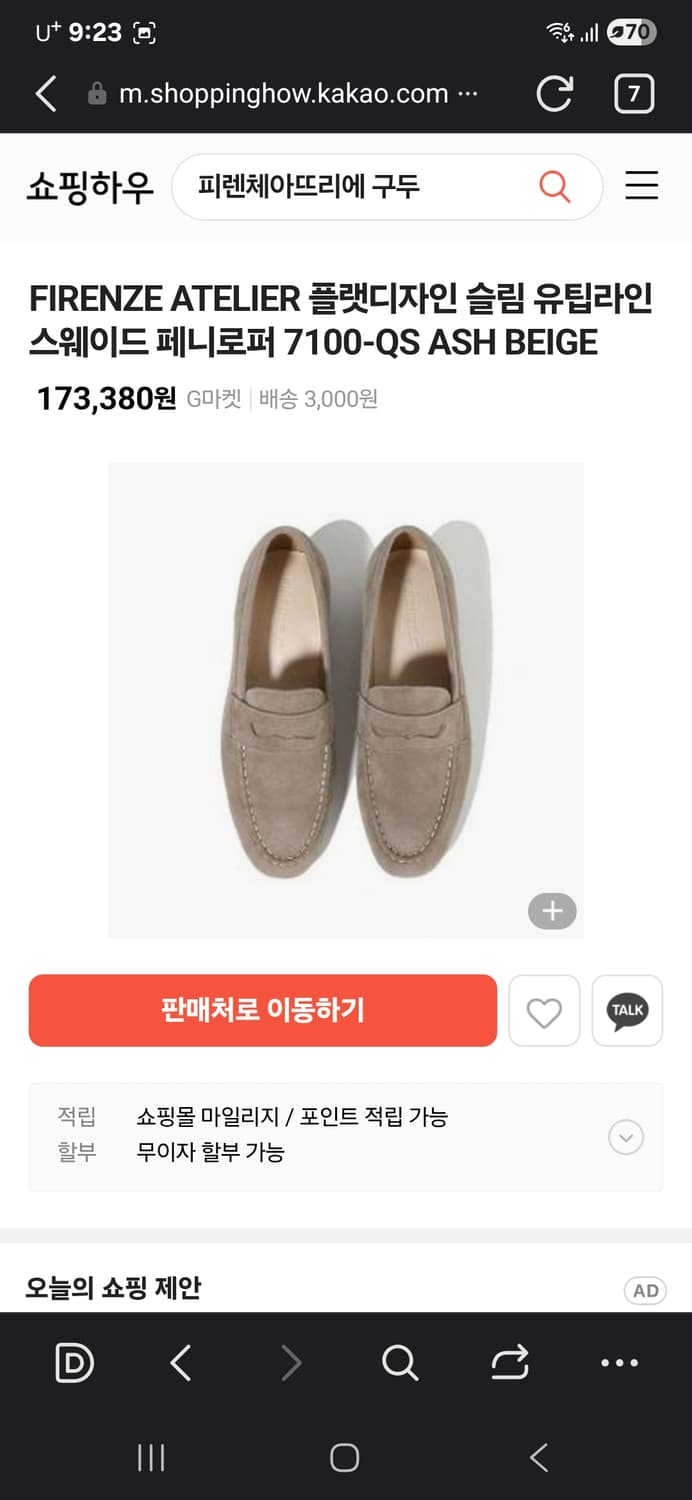This screenshot has width=692, height=1500.
Task: Open the Daum D icon in bottom toolbar
Action: [74, 1362]
